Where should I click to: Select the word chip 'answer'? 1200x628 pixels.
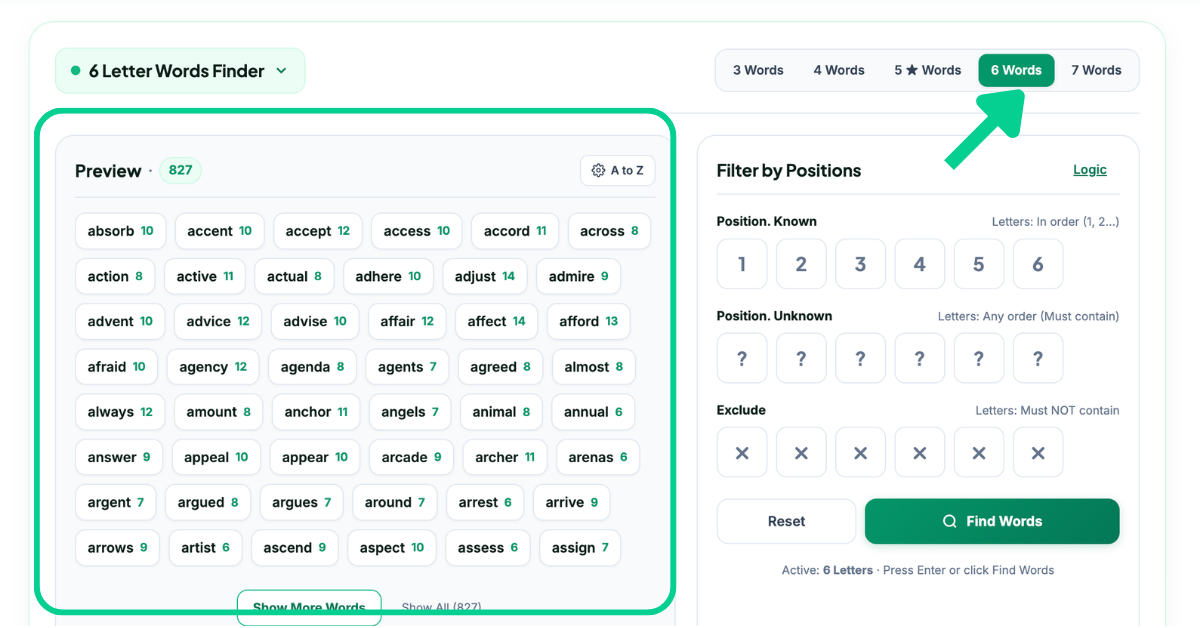pyautogui.click(x=119, y=457)
